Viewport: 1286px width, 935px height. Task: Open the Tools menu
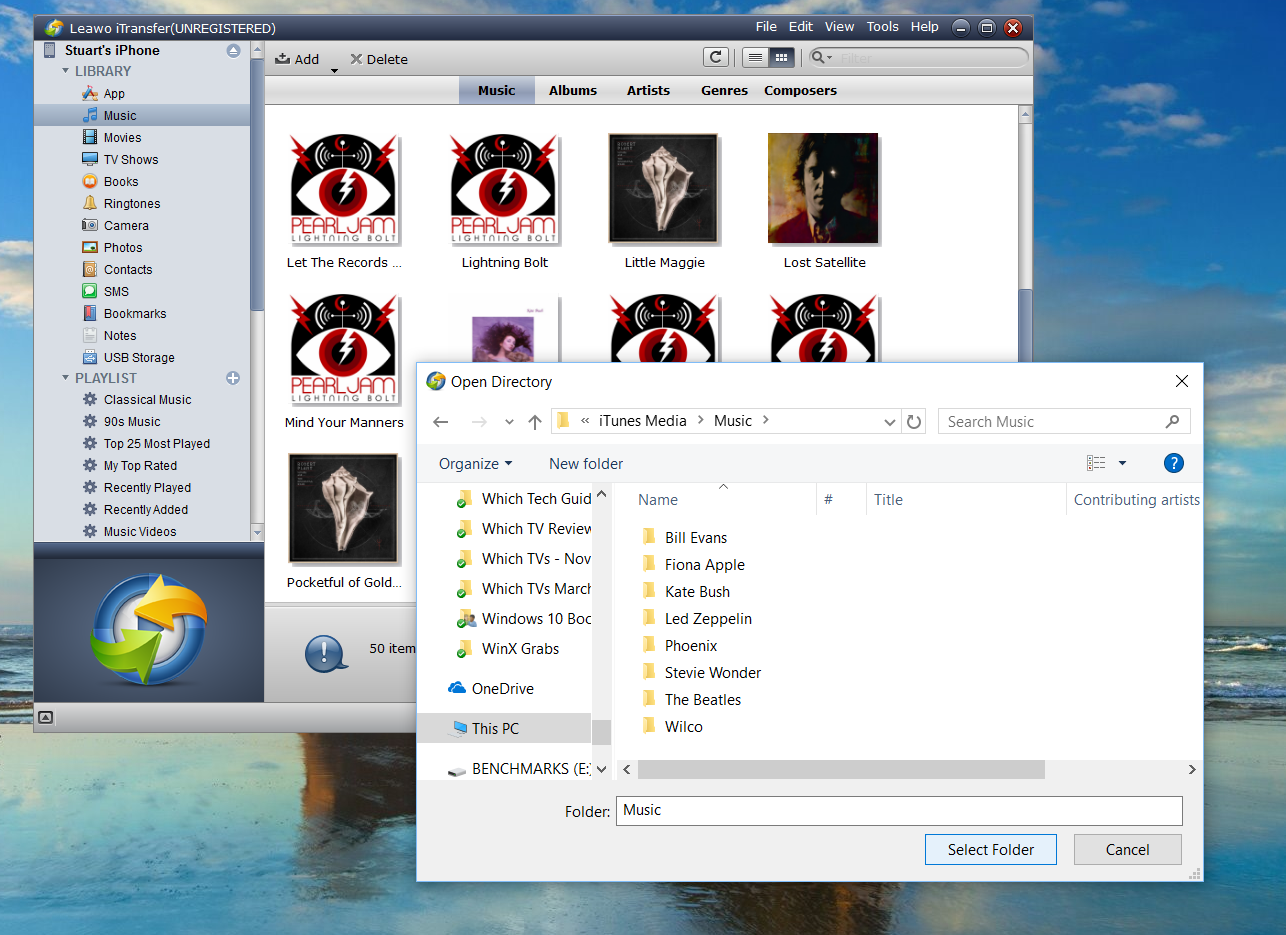pyautogui.click(x=882, y=27)
